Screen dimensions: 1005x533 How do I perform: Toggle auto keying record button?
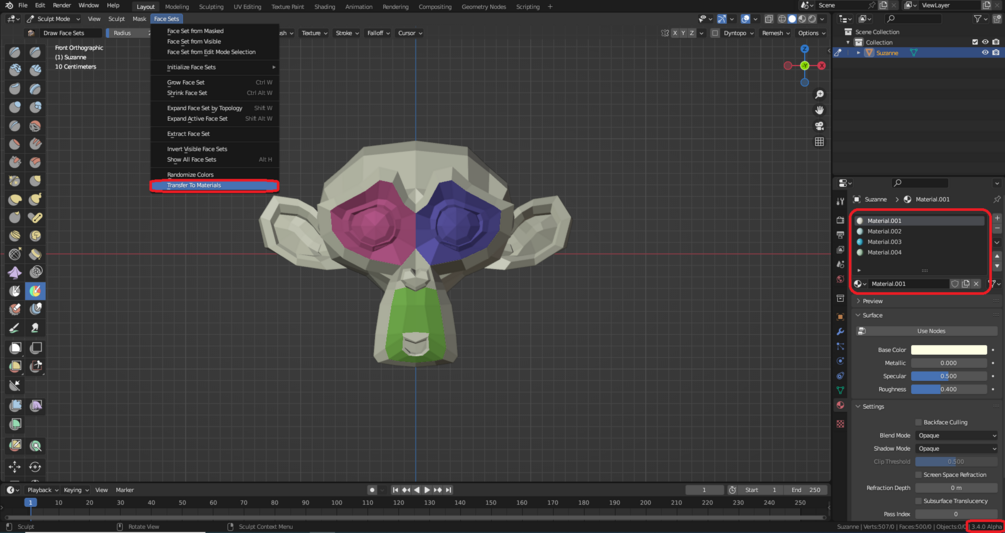click(372, 490)
